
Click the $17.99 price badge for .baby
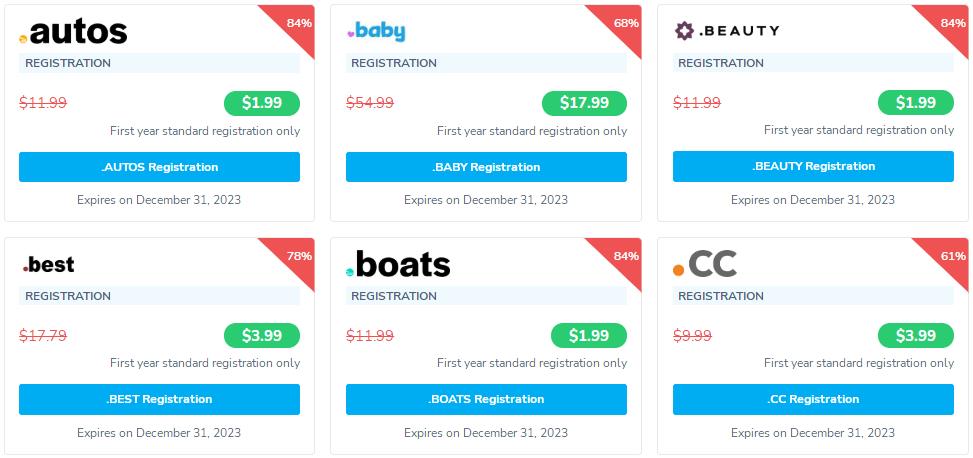point(584,103)
